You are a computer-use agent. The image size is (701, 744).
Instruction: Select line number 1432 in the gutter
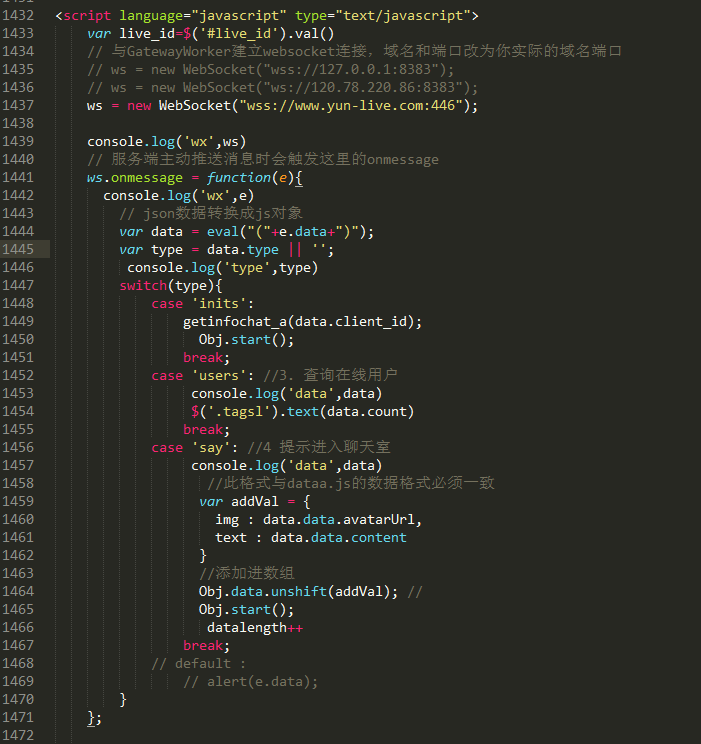pyautogui.click(x=18, y=15)
